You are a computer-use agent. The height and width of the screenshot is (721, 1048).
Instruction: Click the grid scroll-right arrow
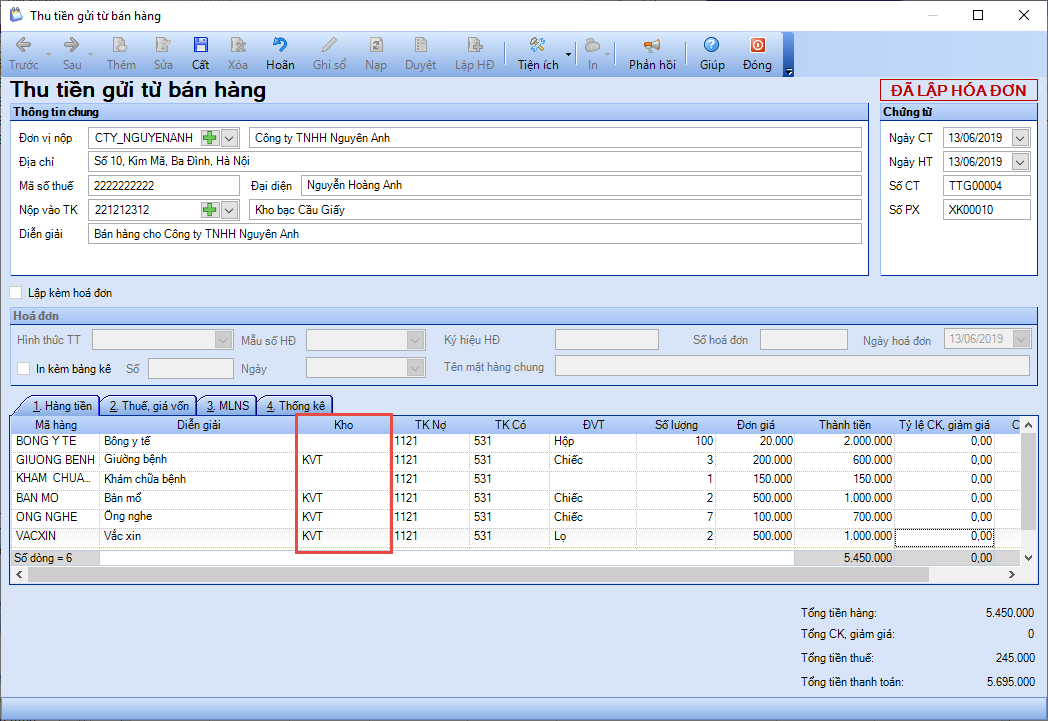pos(1012,575)
